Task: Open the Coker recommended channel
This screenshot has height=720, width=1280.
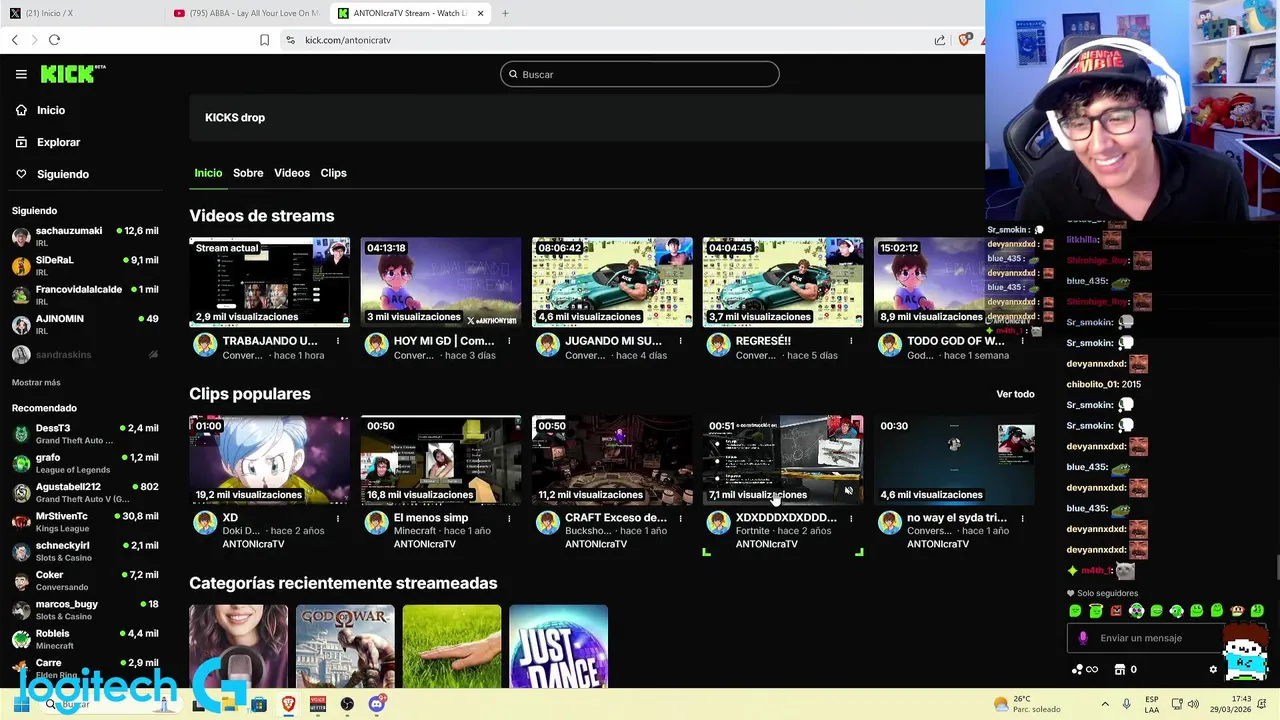Action: coord(85,581)
